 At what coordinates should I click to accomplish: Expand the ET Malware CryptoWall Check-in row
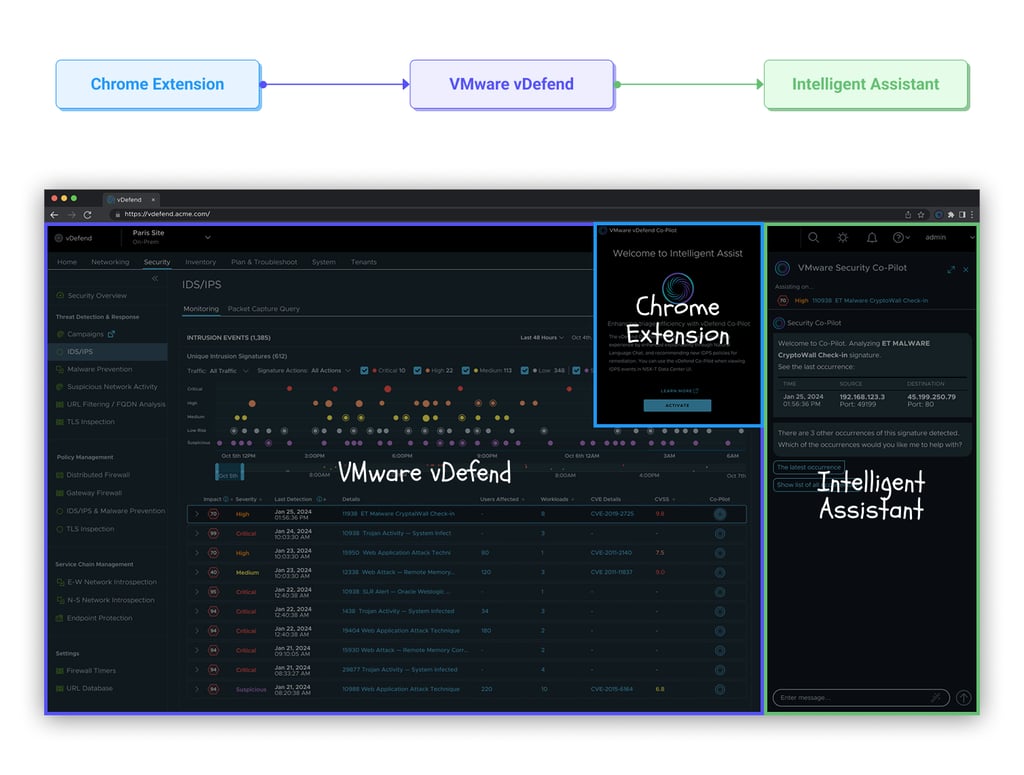pos(197,514)
